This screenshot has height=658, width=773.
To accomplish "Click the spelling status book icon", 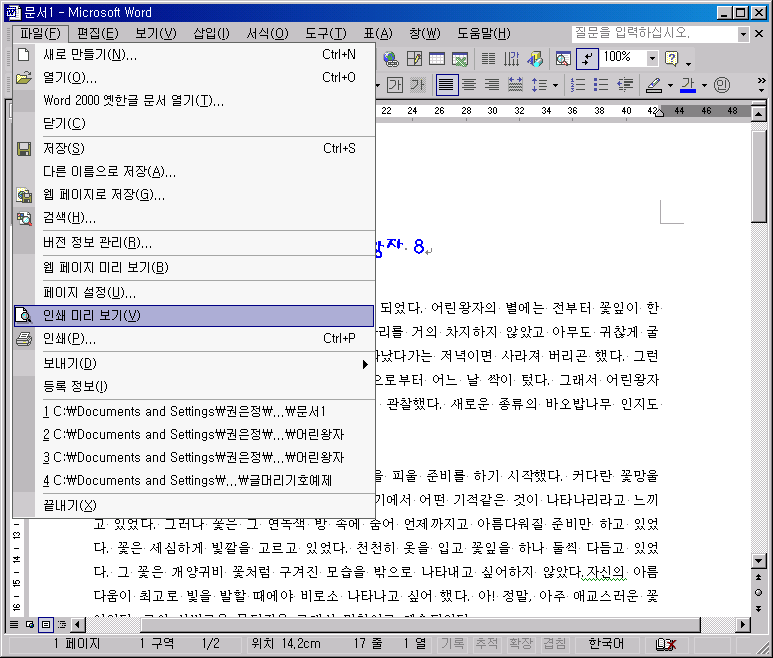I will pos(665,644).
